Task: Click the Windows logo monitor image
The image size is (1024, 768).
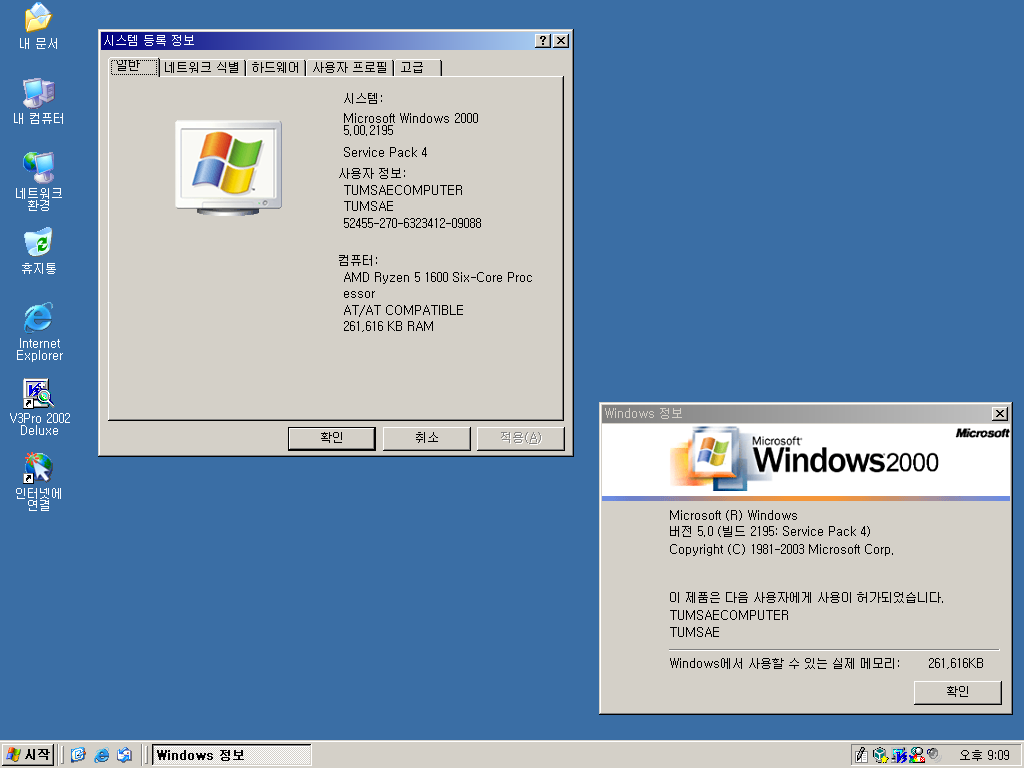Action: 229,168
